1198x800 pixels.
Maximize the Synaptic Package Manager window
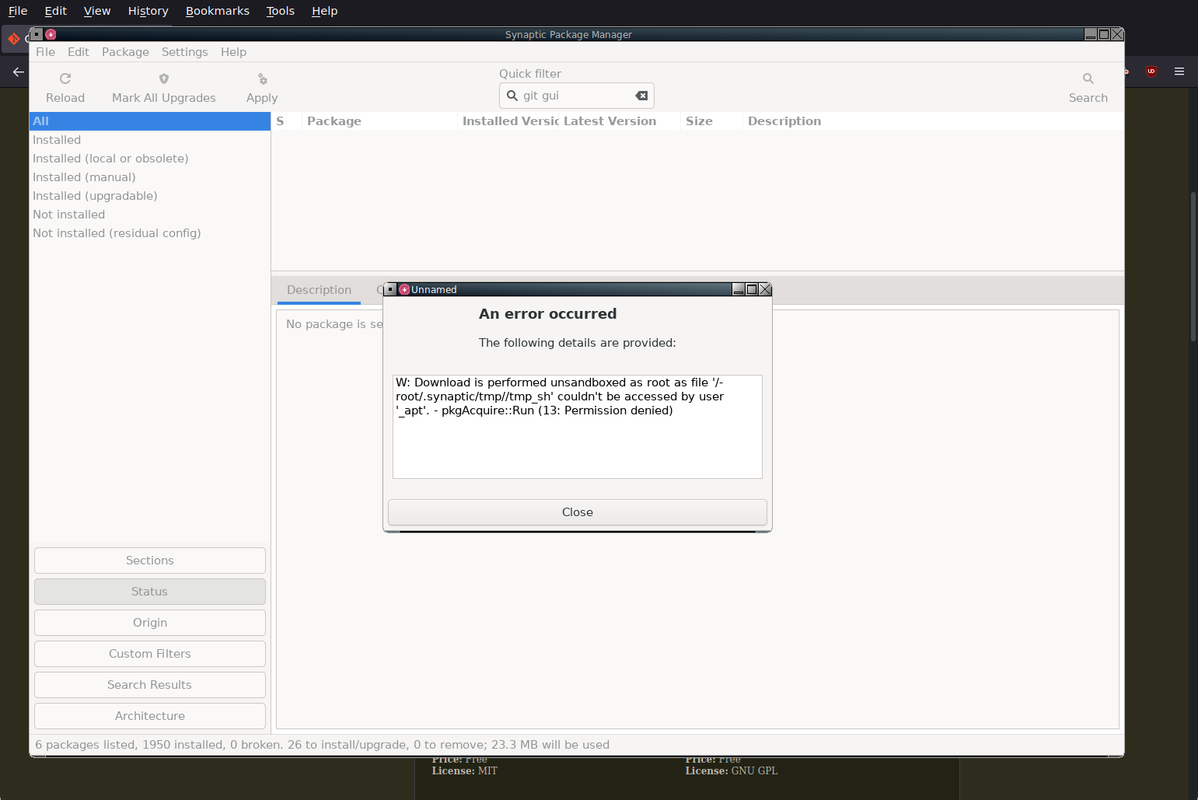click(x=1104, y=34)
